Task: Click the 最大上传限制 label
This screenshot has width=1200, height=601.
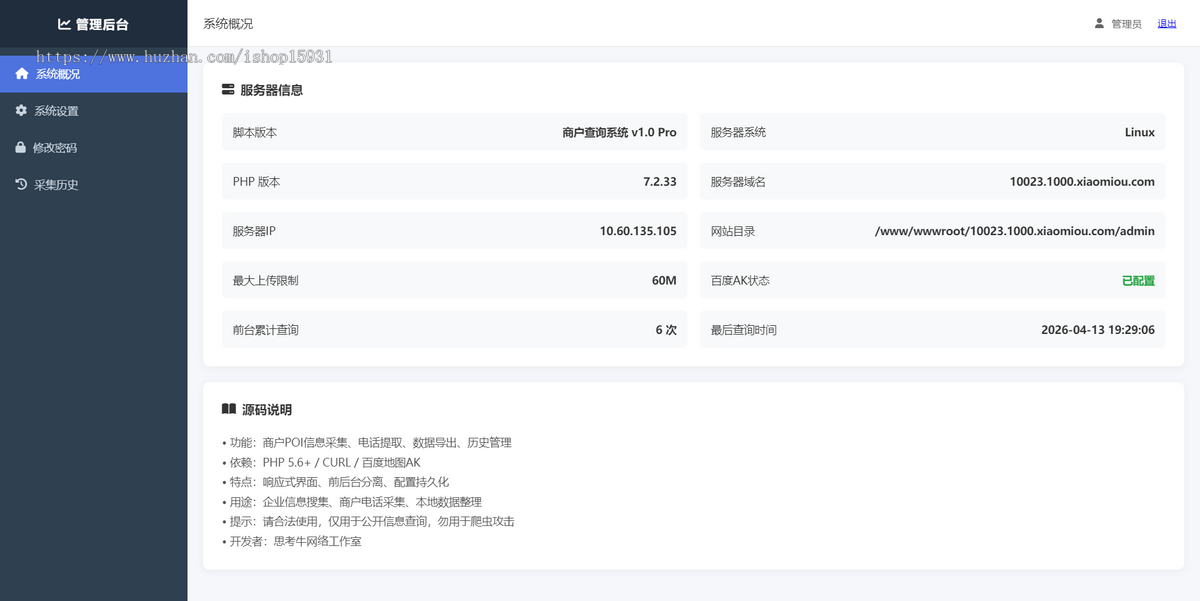Action: click(x=265, y=281)
